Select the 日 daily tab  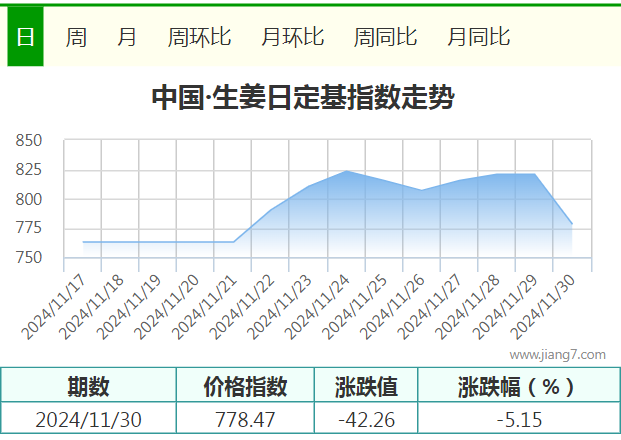click(25, 36)
